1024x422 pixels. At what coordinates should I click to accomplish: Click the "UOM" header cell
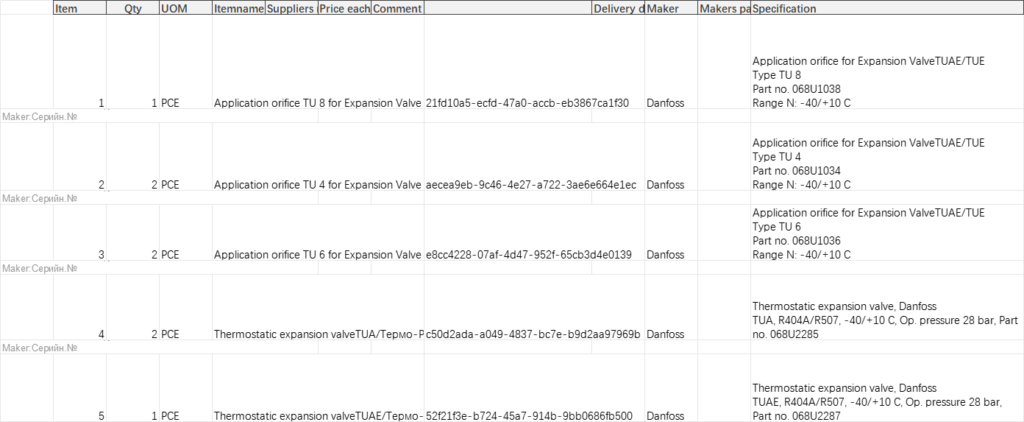(x=184, y=9)
